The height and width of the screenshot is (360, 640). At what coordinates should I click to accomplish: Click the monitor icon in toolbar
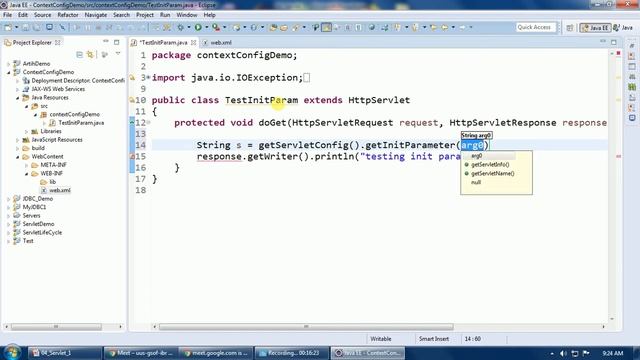click(x=49, y=27)
